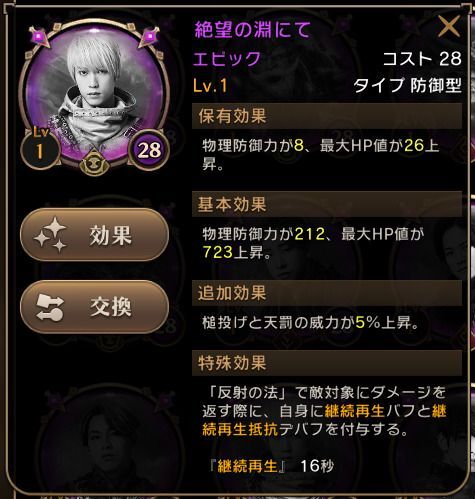Image resolution: width=475 pixels, height=499 pixels.
Task: Click the sparkle stars icon on 効果
Action: pyautogui.click(x=51, y=235)
